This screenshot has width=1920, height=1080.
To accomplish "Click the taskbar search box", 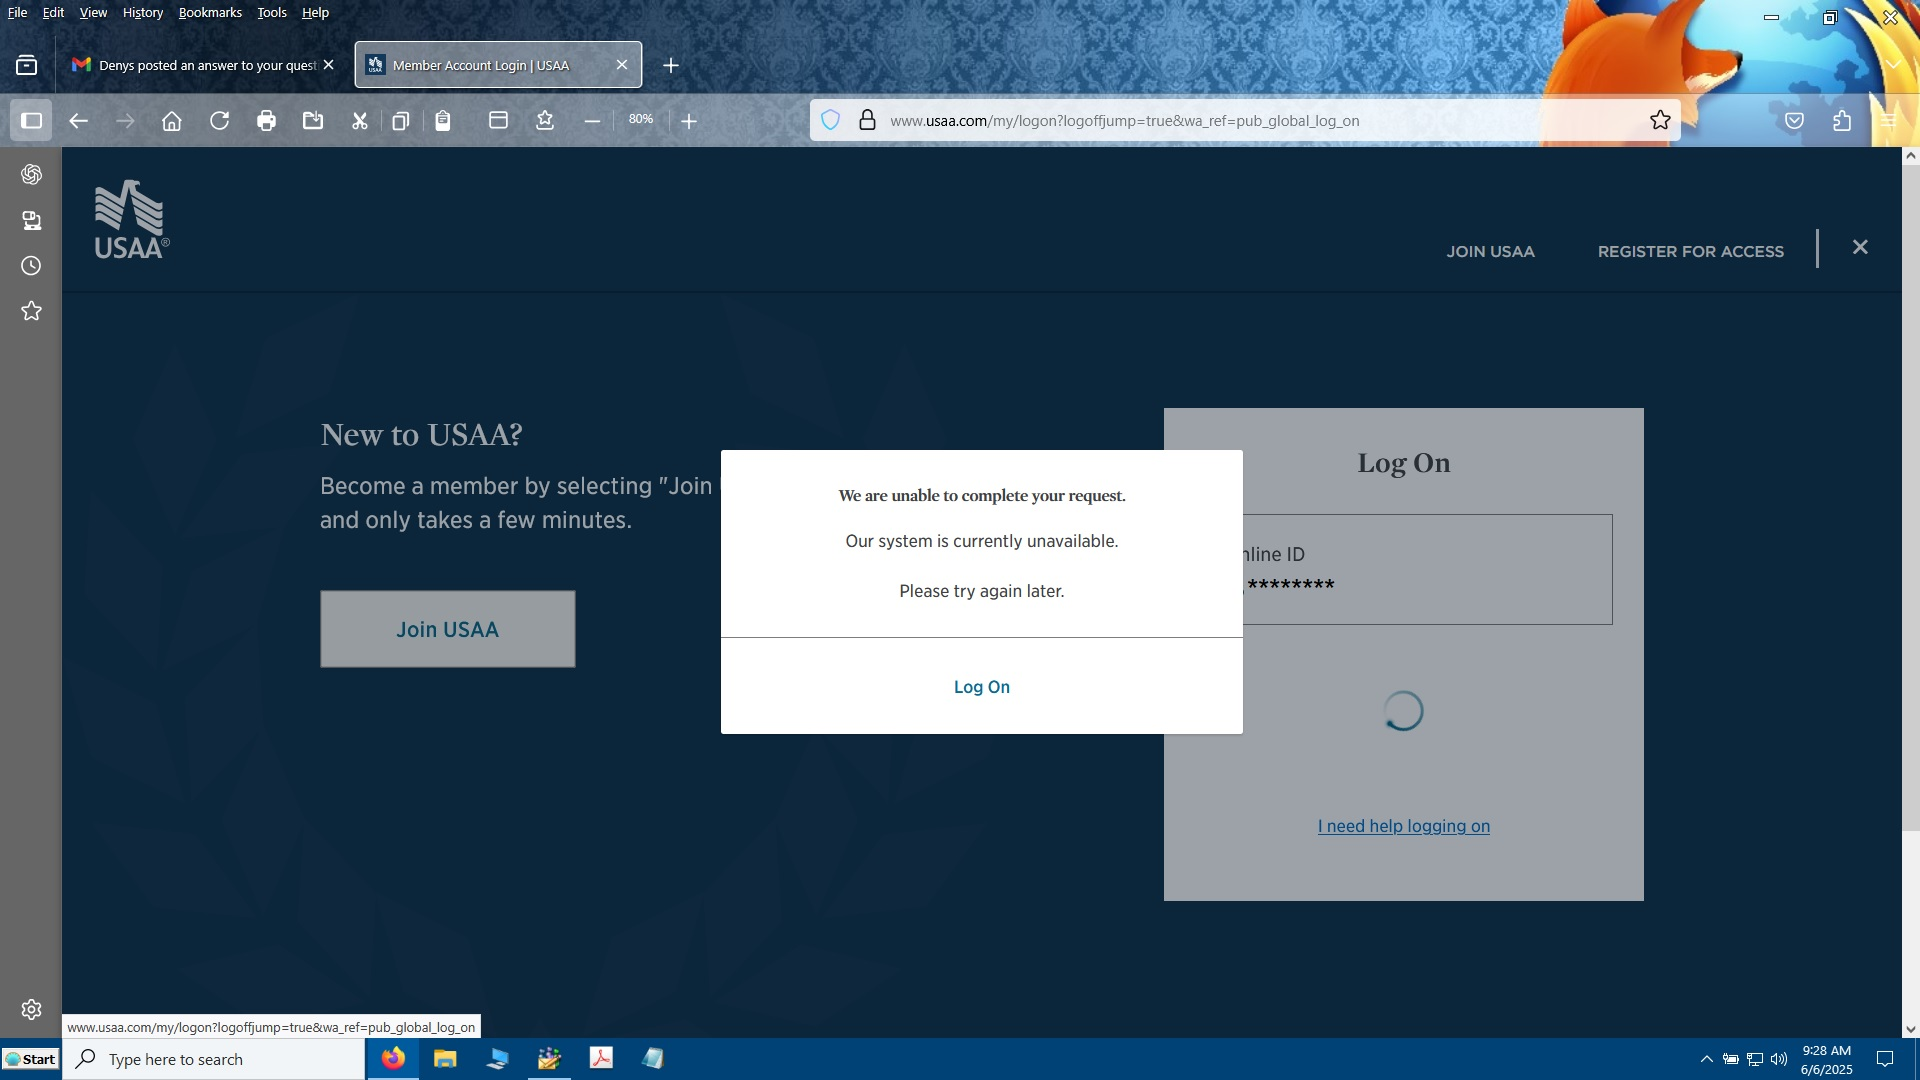I will click(214, 1059).
